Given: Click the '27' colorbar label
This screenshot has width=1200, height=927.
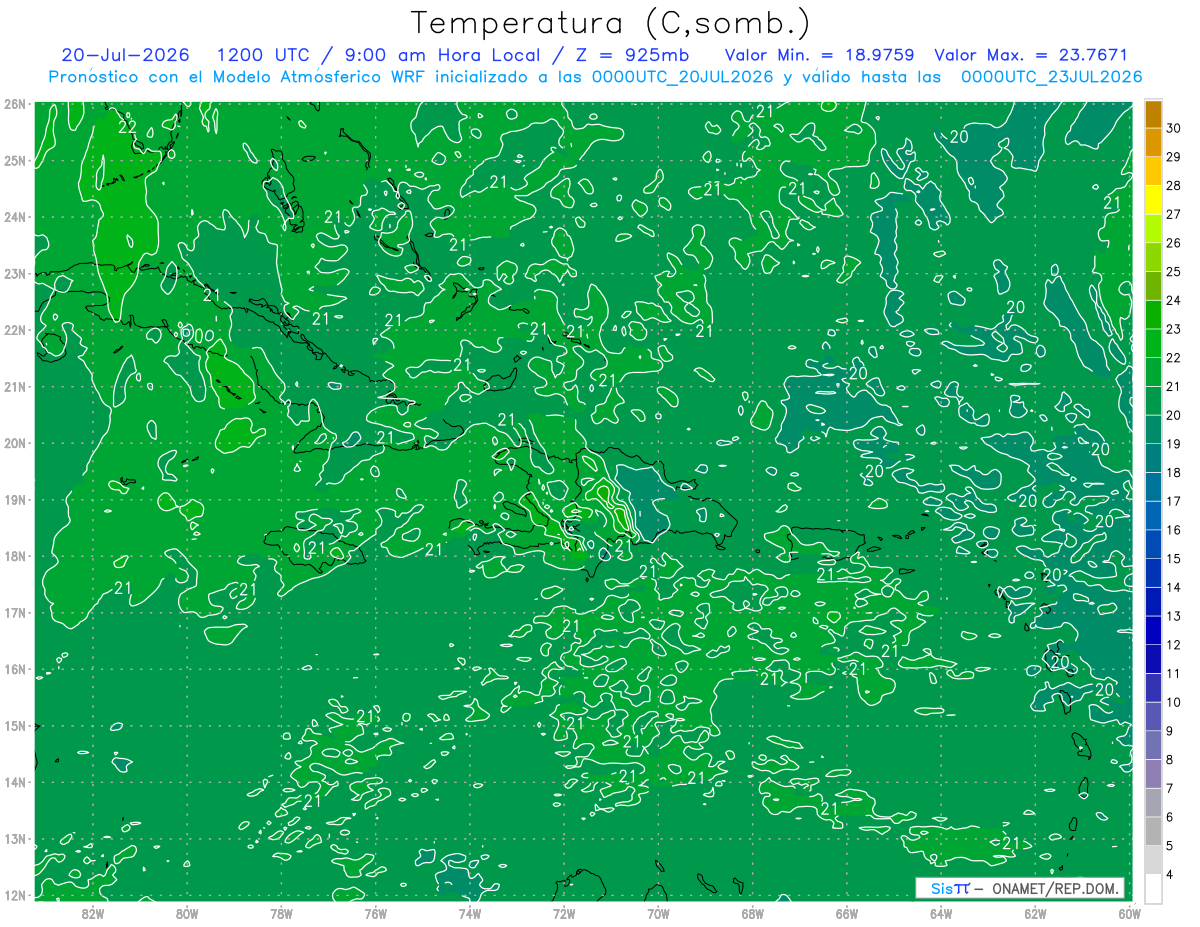Looking at the screenshot, I should click(1173, 214).
